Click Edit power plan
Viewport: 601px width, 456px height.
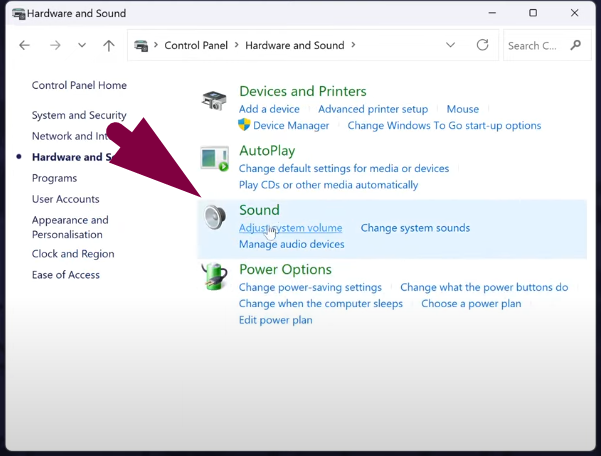coord(276,320)
